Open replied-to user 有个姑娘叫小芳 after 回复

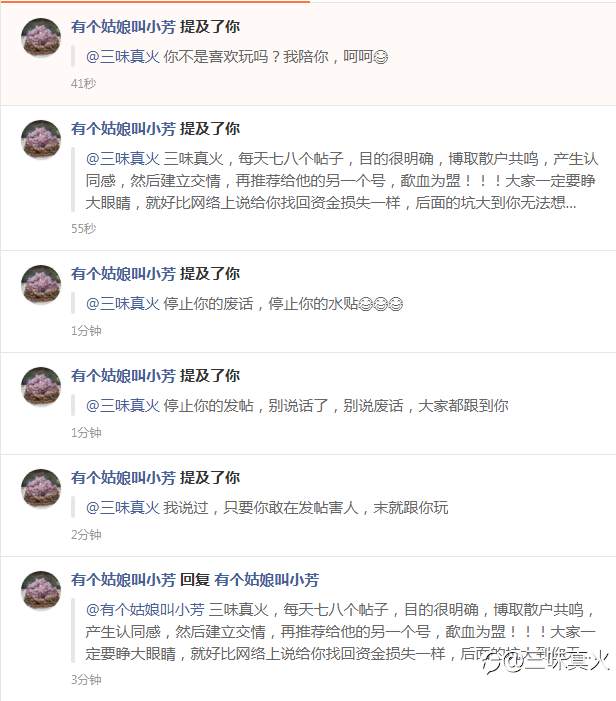click(x=266, y=580)
